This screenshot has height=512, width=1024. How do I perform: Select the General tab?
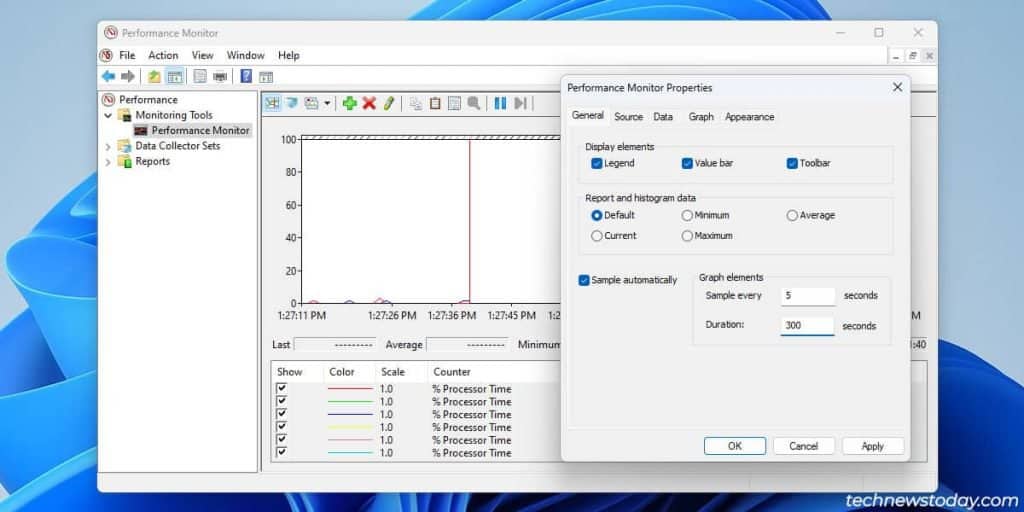tap(588, 116)
